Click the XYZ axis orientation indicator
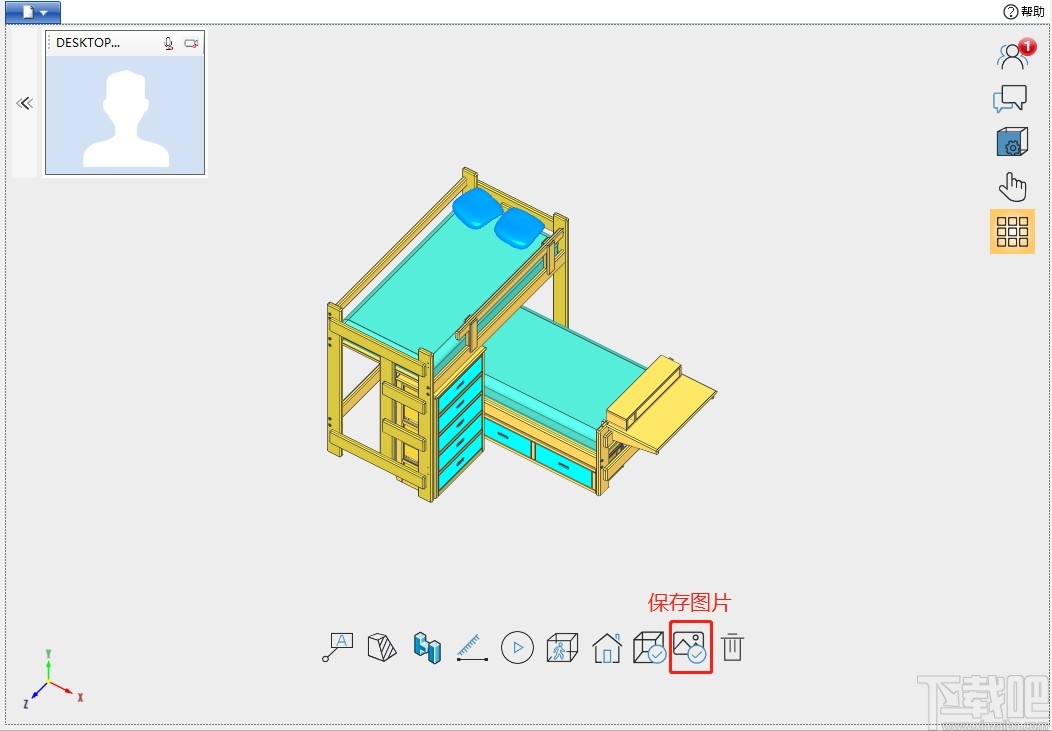Image resolution: width=1052 pixels, height=731 pixels. point(52,679)
